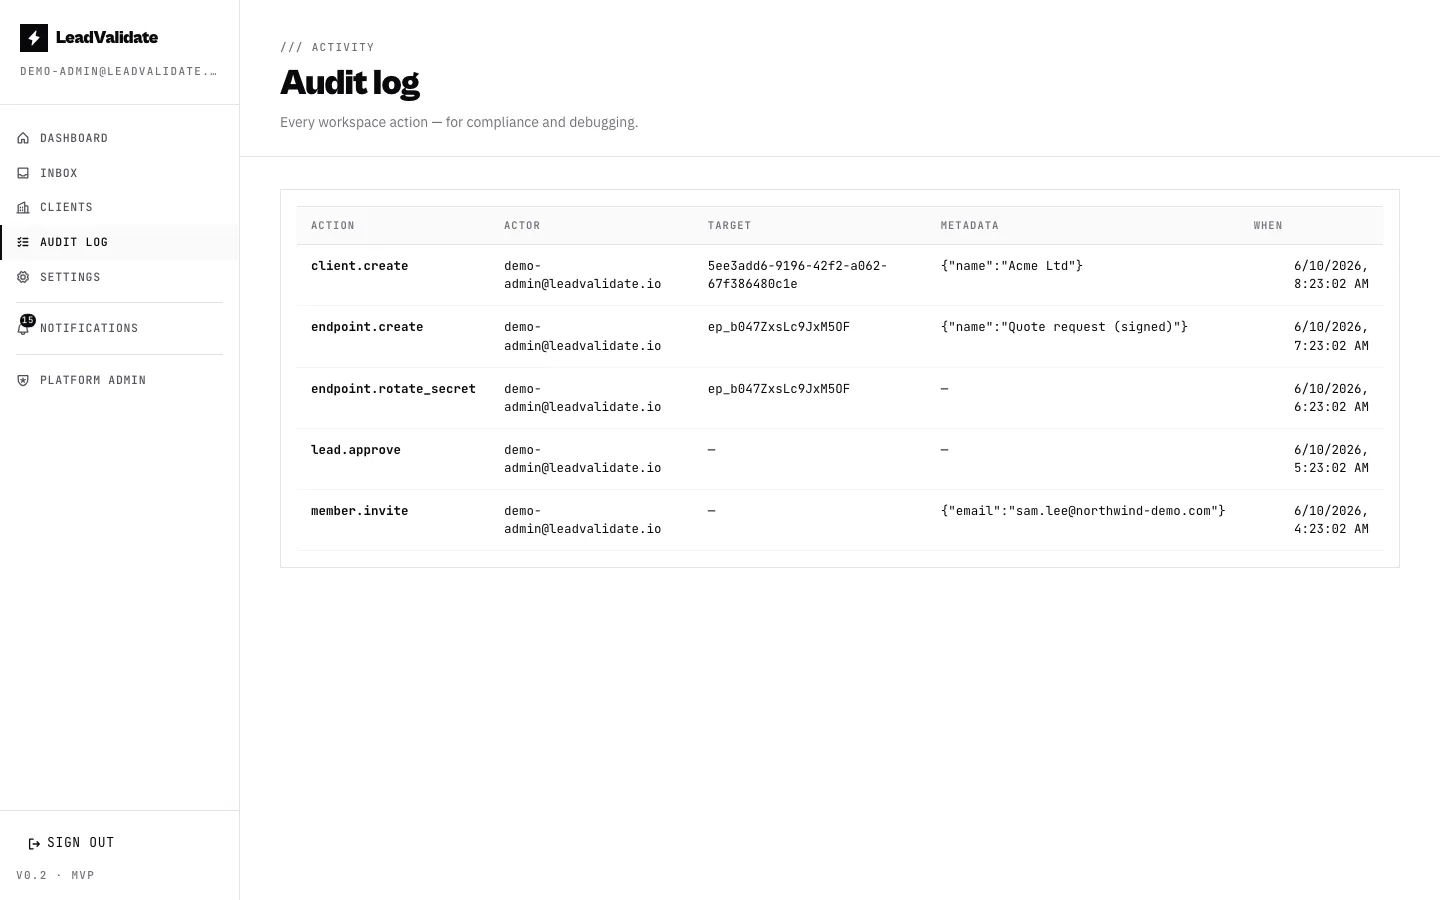Click the Dashboard home icon

click(23, 138)
